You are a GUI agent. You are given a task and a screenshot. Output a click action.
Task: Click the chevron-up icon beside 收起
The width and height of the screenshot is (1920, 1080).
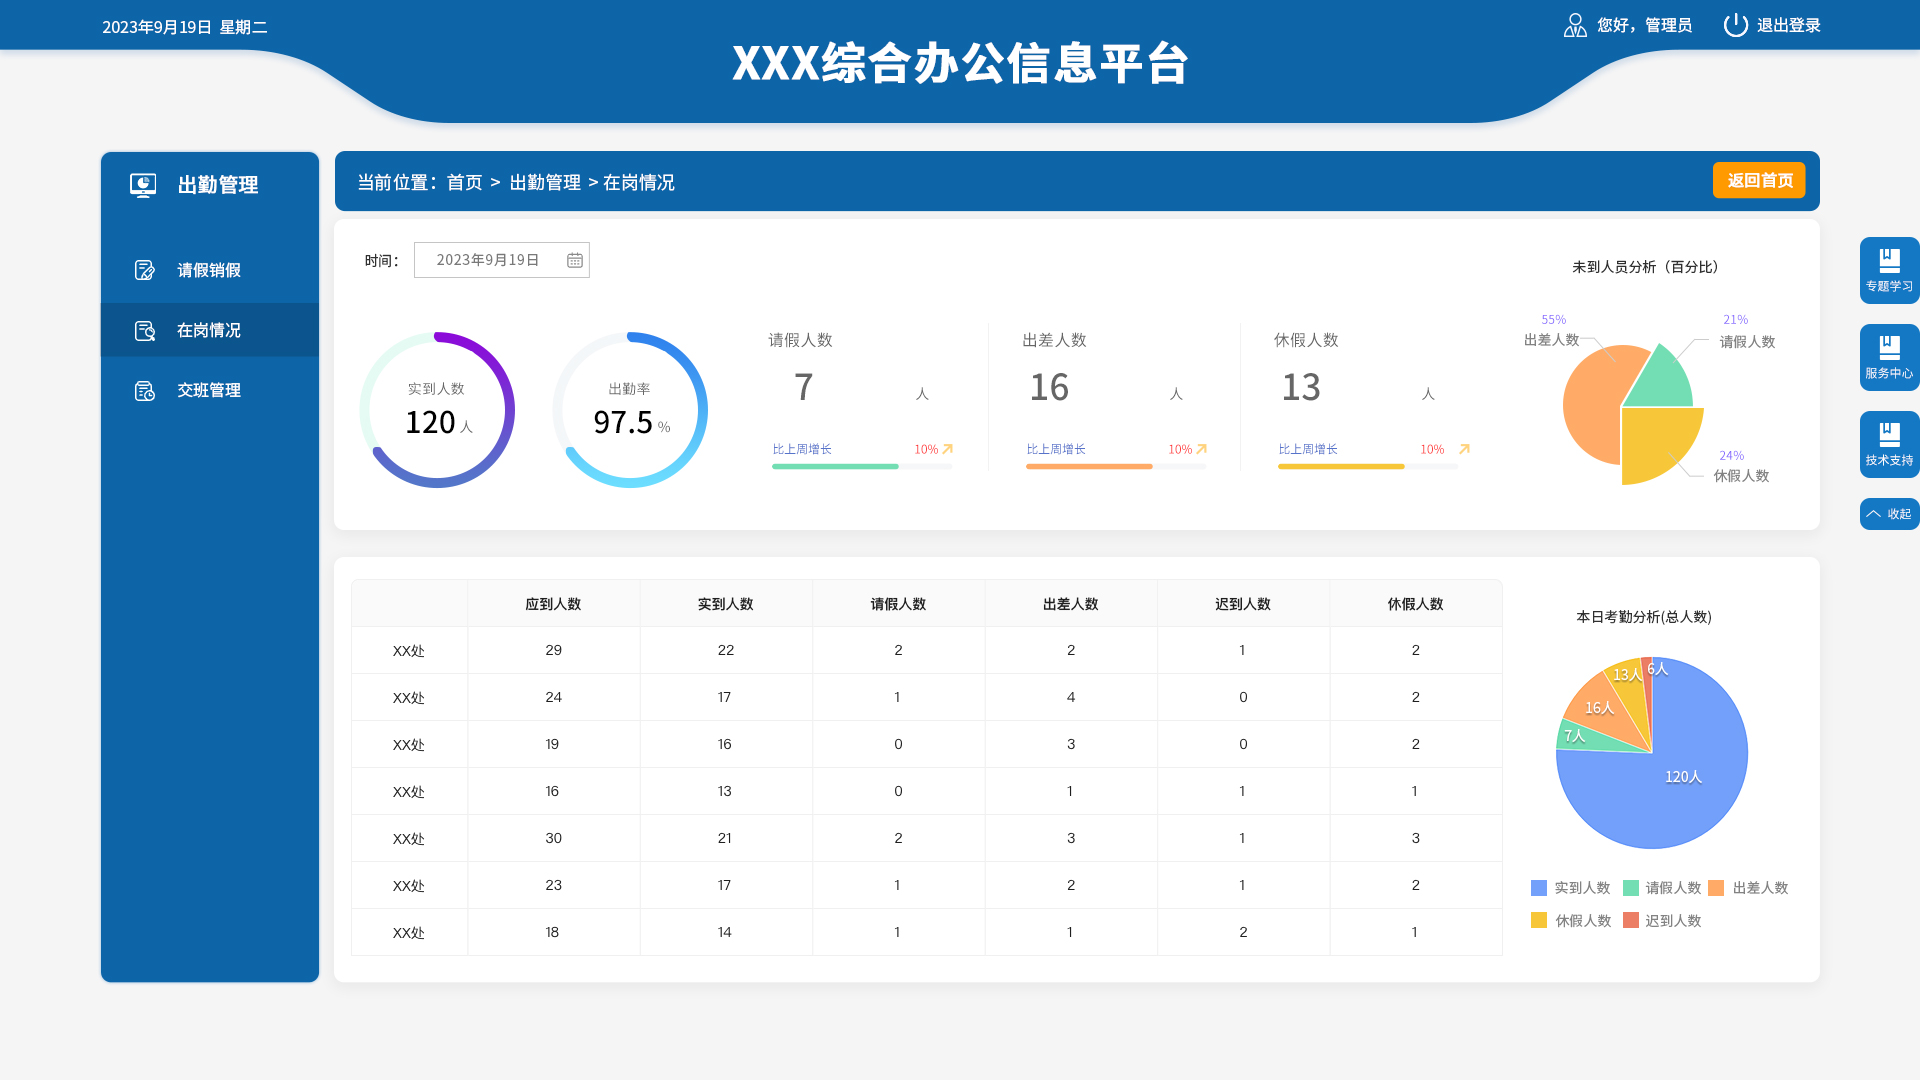click(x=1873, y=514)
